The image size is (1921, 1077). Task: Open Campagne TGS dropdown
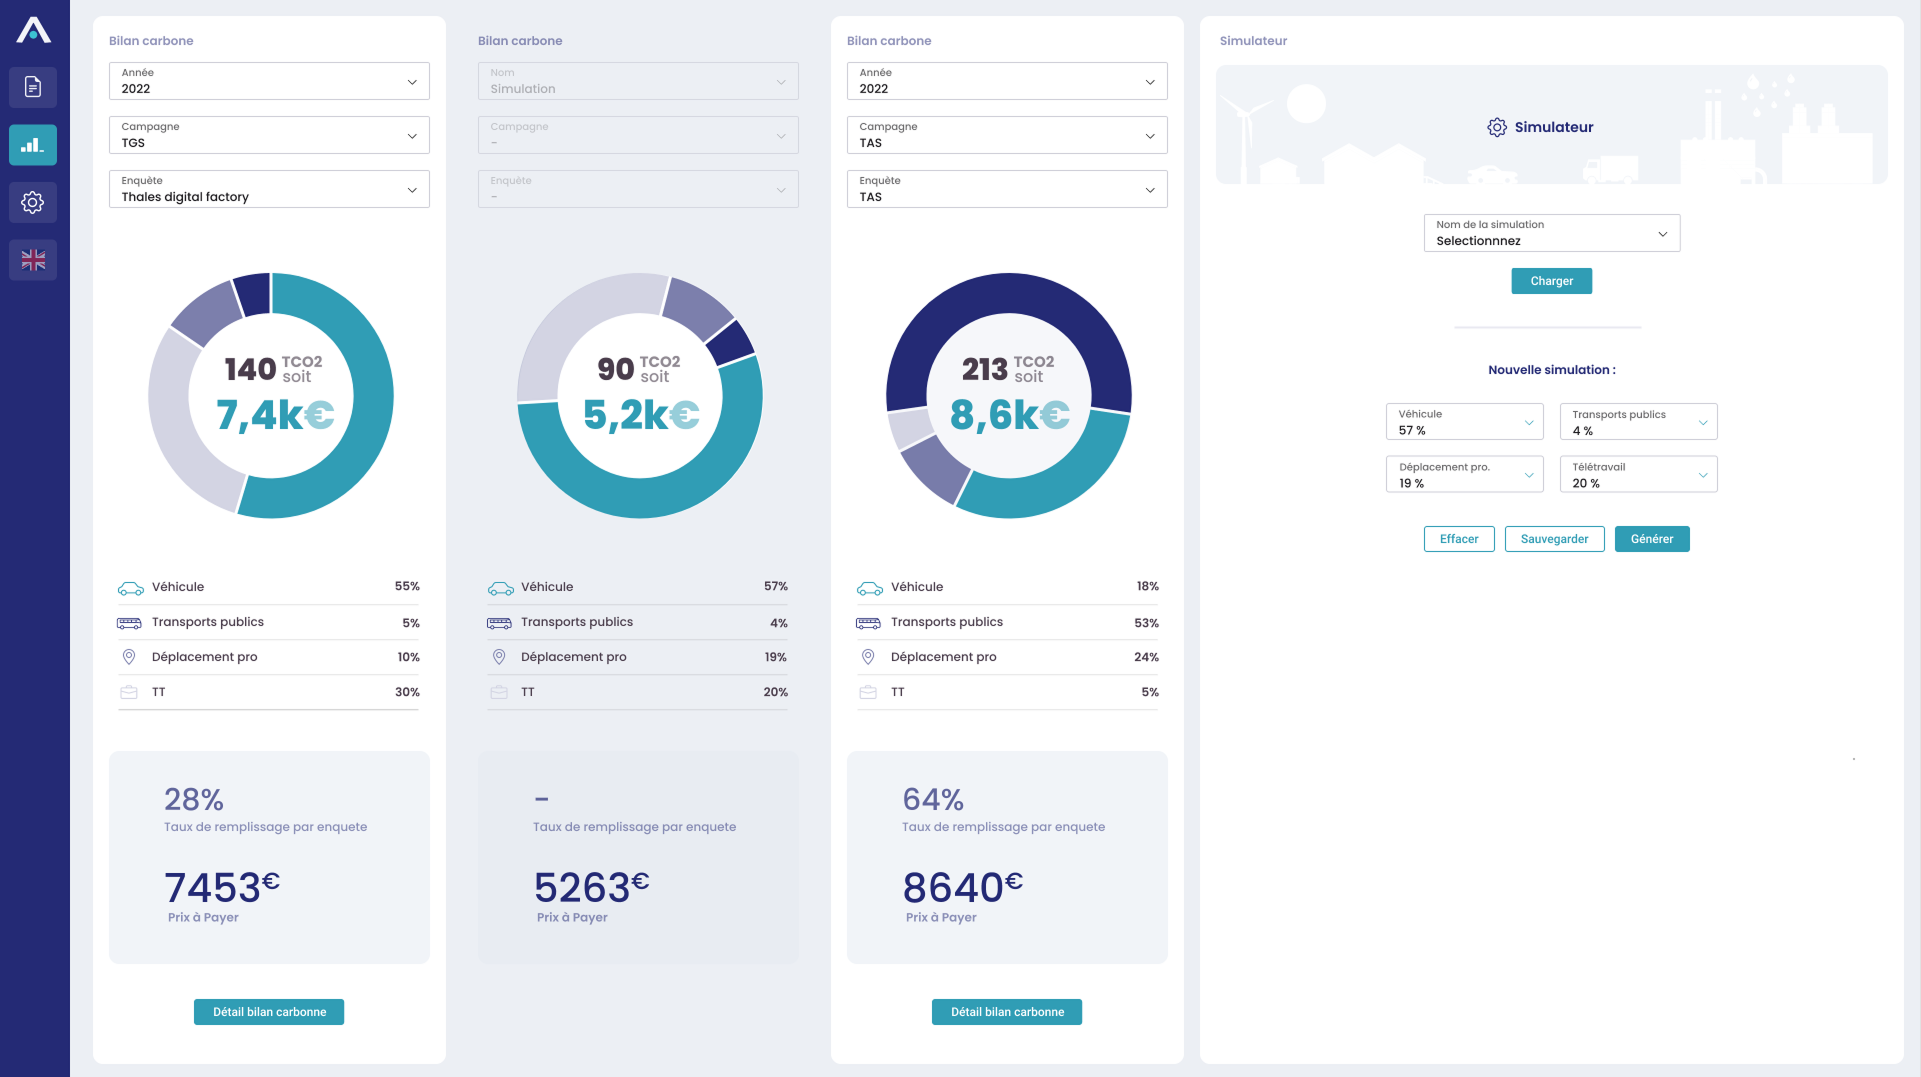pyautogui.click(x=269, y=135)
